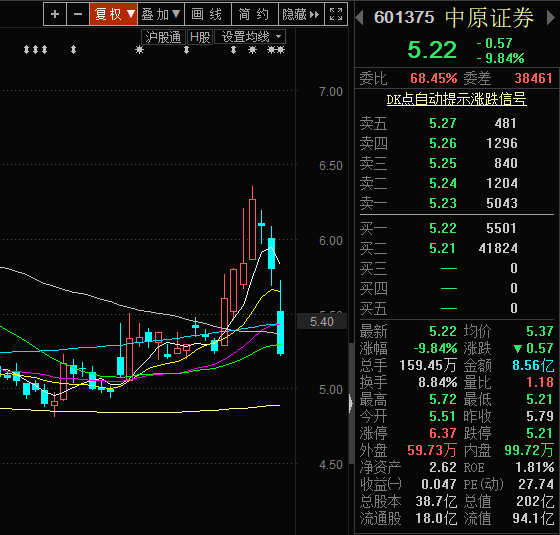
Task: Select 卖五 price 5.27
Action: [x=443, y=123]
